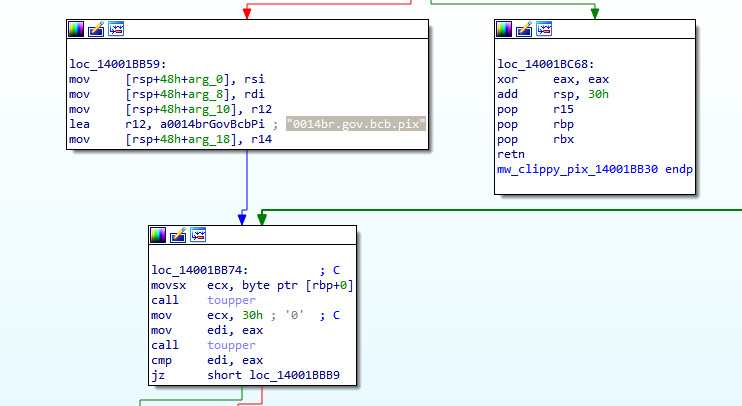The height and width of the screenshot is (406, 742).
Task: Click edit pencil icon in loc_14001BB74 block
Action: coord(178,235)
